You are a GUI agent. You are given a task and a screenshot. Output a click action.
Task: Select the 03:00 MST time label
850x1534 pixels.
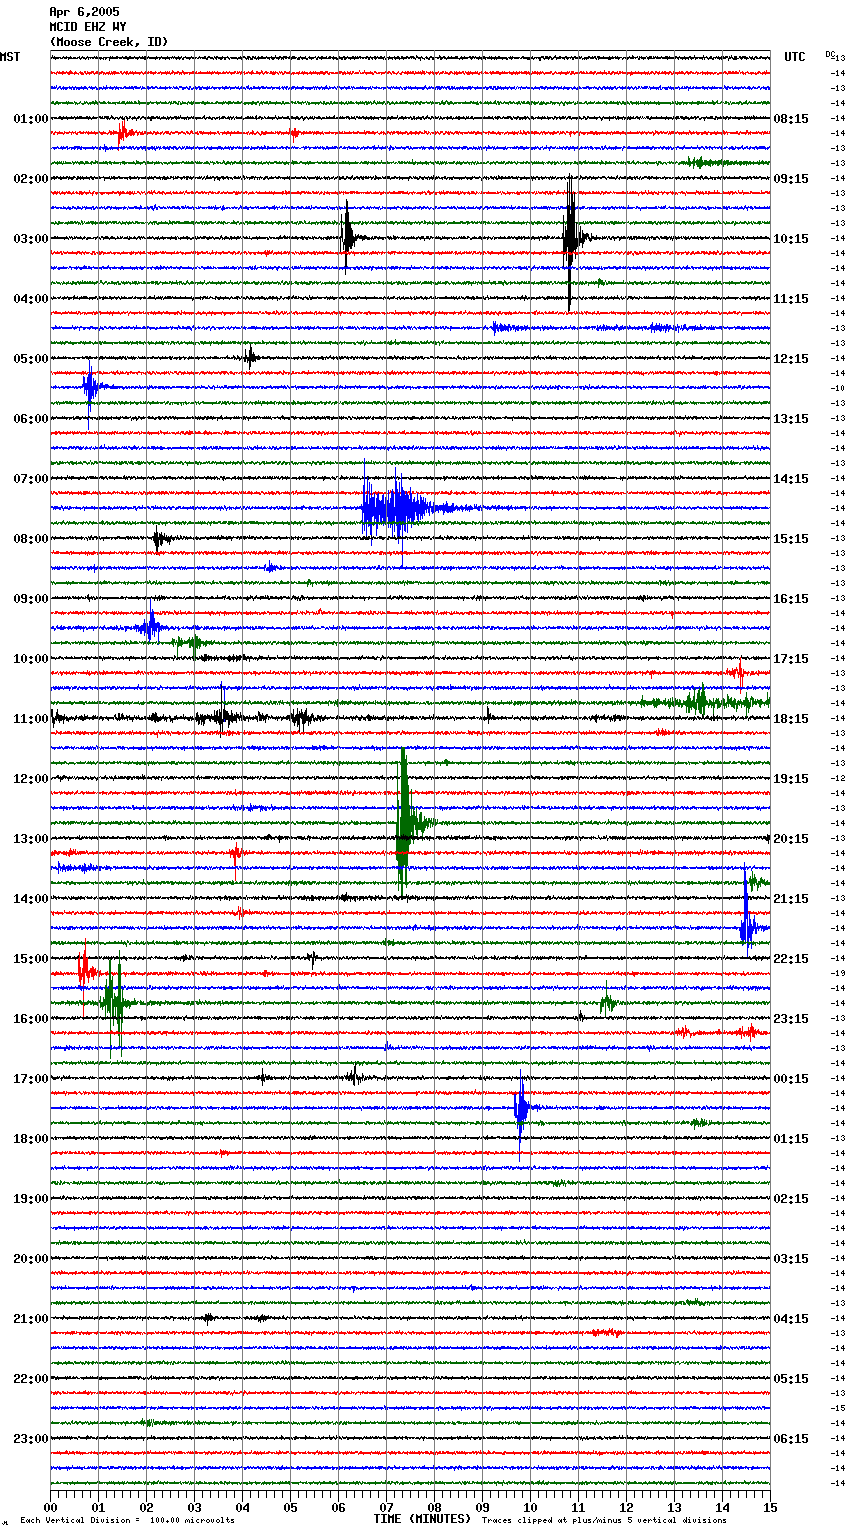point(30,239)
